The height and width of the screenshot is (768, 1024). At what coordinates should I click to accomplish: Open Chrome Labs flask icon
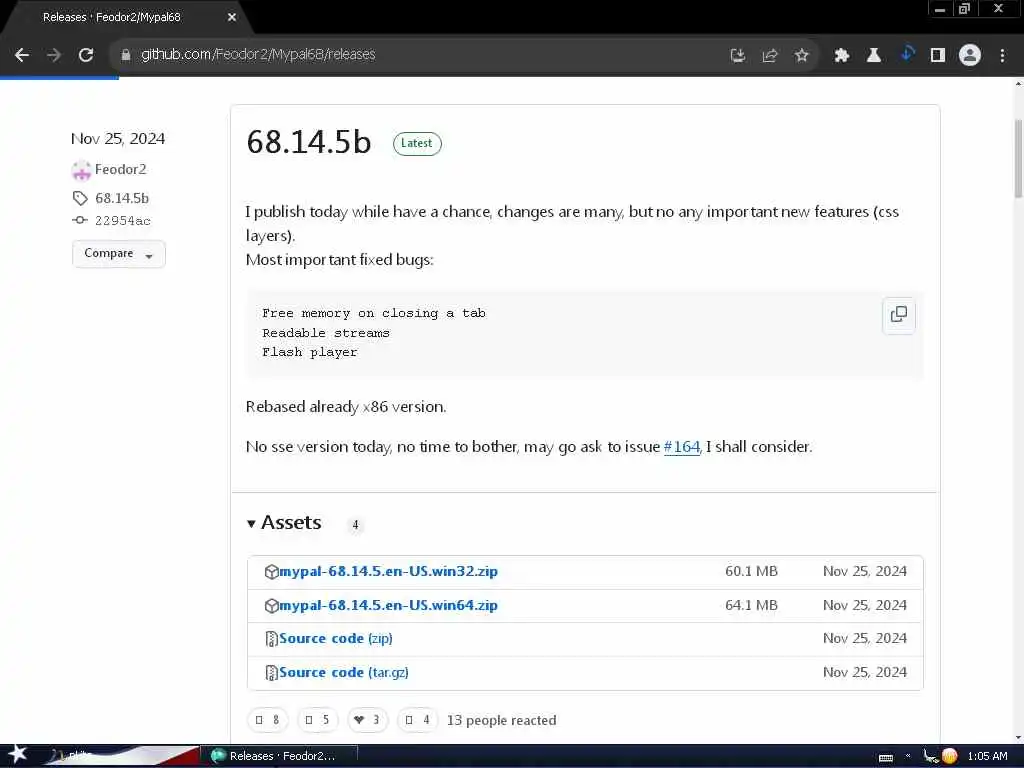click(873, 56)
